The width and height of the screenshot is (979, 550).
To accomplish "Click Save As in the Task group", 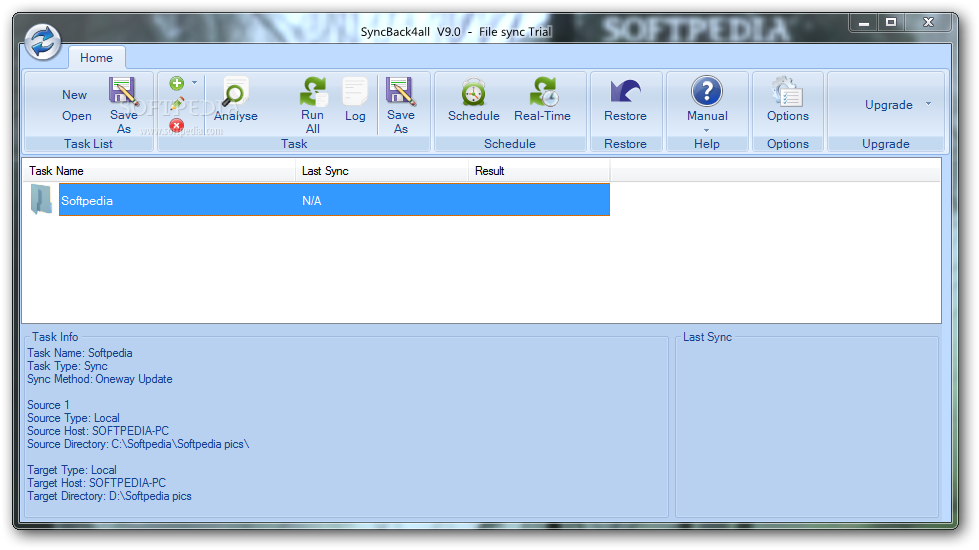I will coord(400,106).
